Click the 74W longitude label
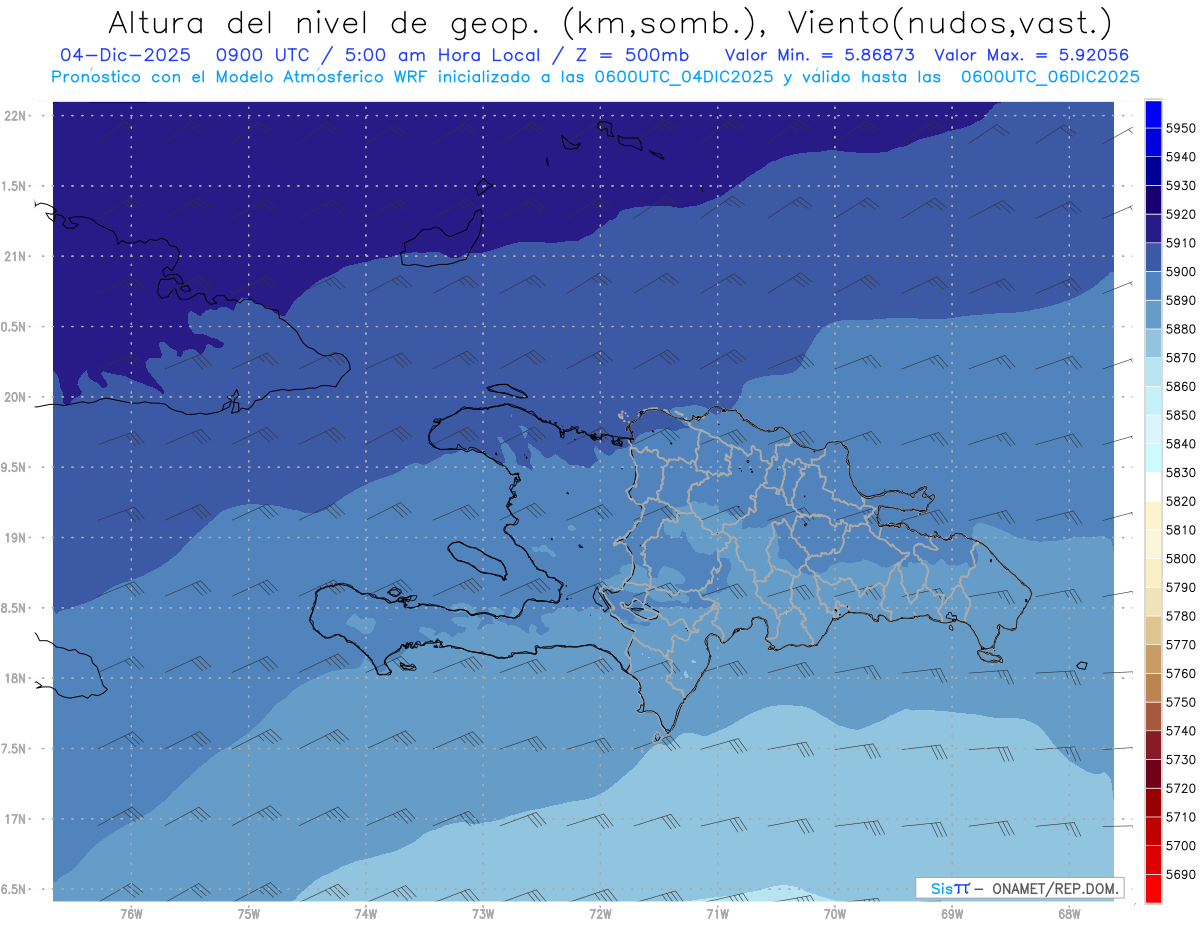This screenshot has width=1200, height=927. point(366,913)
